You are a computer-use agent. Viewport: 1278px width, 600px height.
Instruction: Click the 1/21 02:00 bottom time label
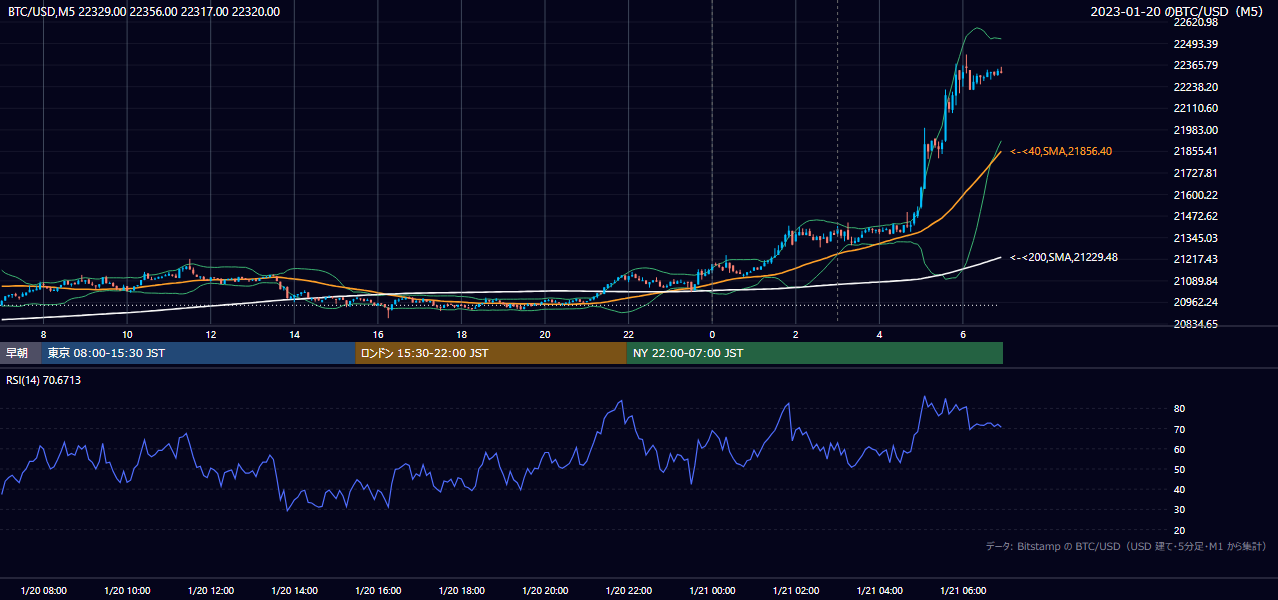tap(796, 591)
